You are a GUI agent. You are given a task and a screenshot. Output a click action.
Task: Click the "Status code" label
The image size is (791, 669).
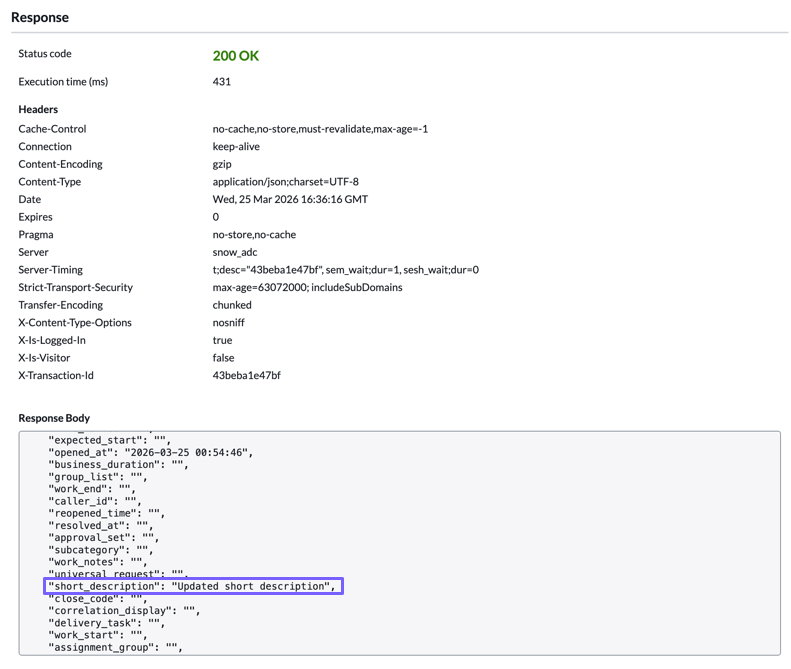pos(45,53)
